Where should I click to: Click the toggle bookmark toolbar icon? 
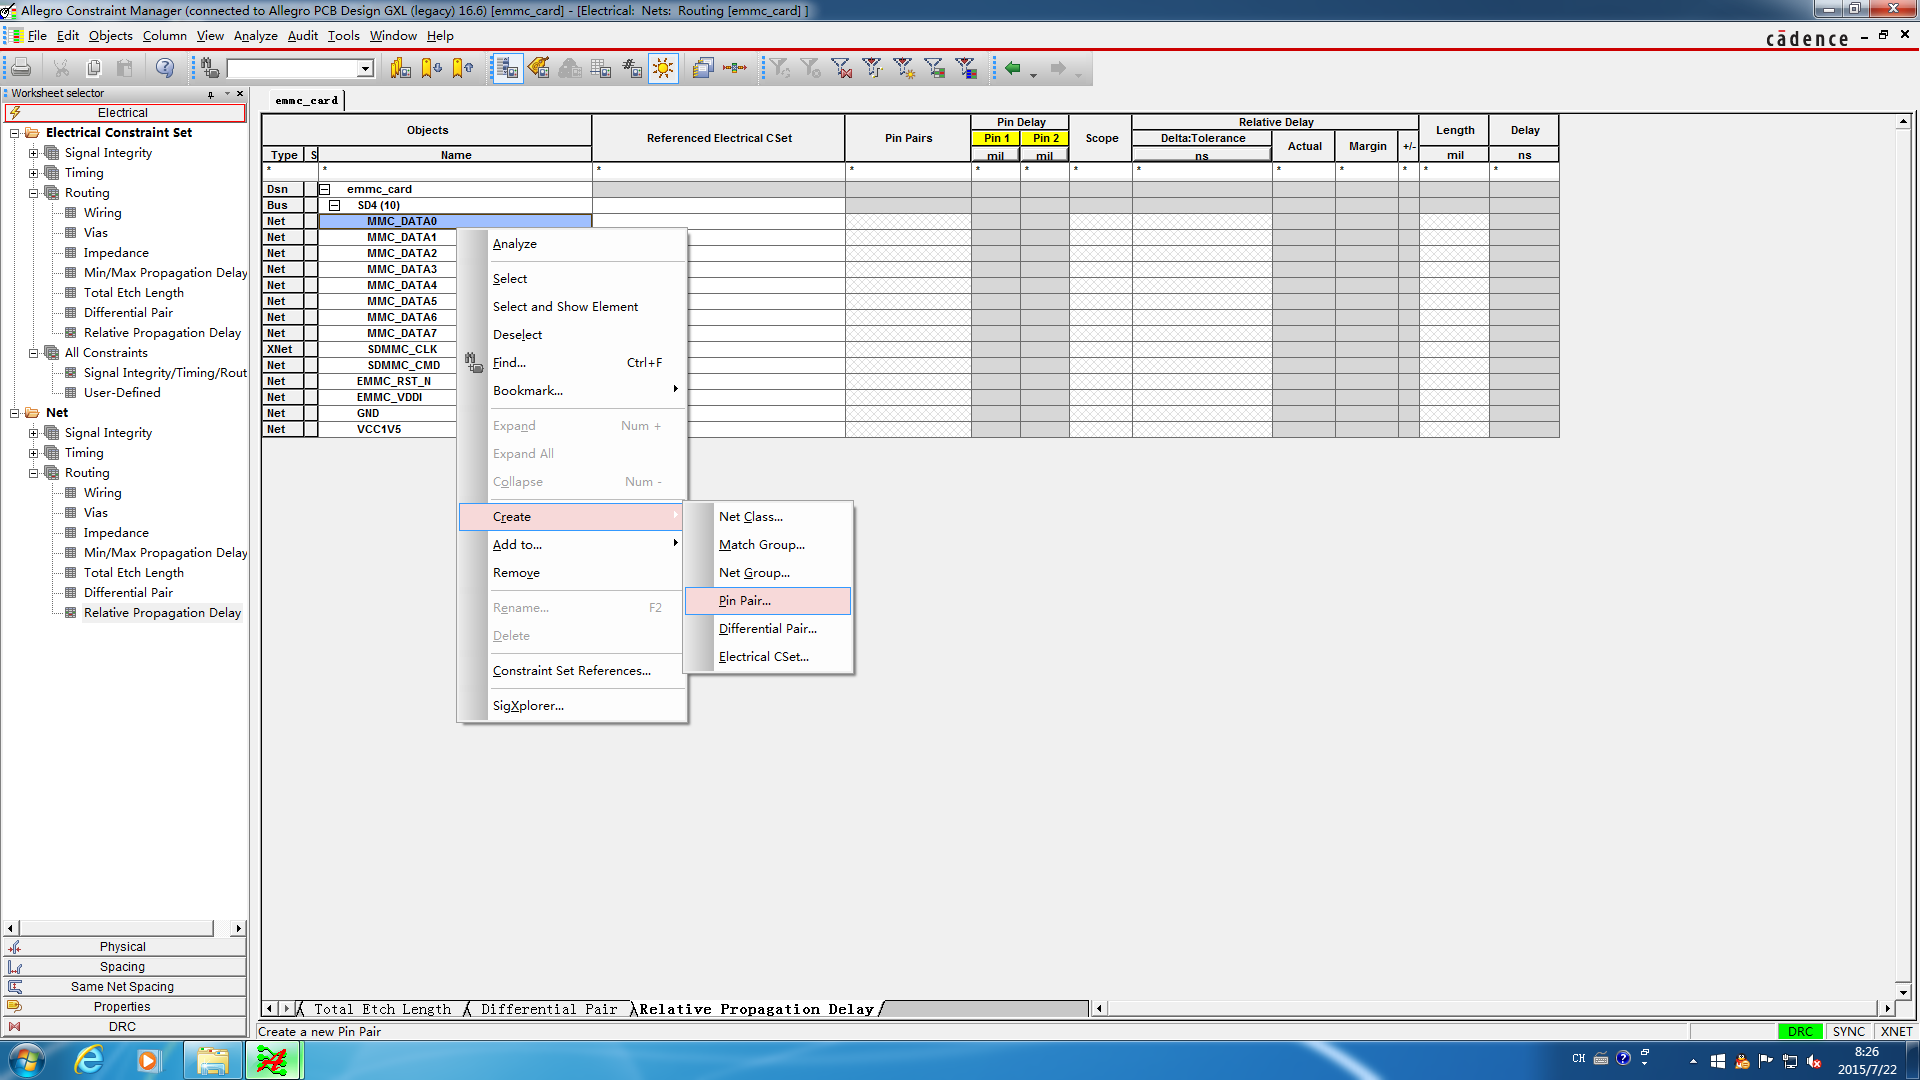[x=400, y=68]
